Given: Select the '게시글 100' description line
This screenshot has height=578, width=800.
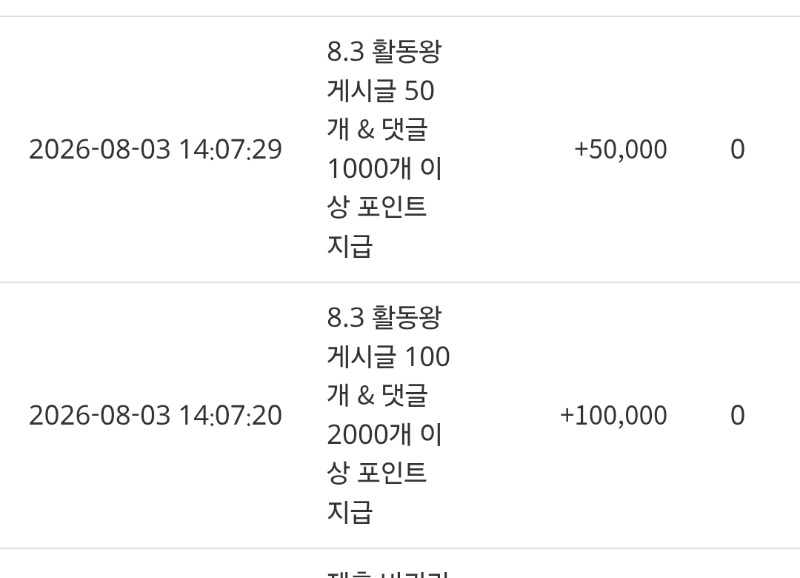Looking at the screenshot, I should pos(388,357).
